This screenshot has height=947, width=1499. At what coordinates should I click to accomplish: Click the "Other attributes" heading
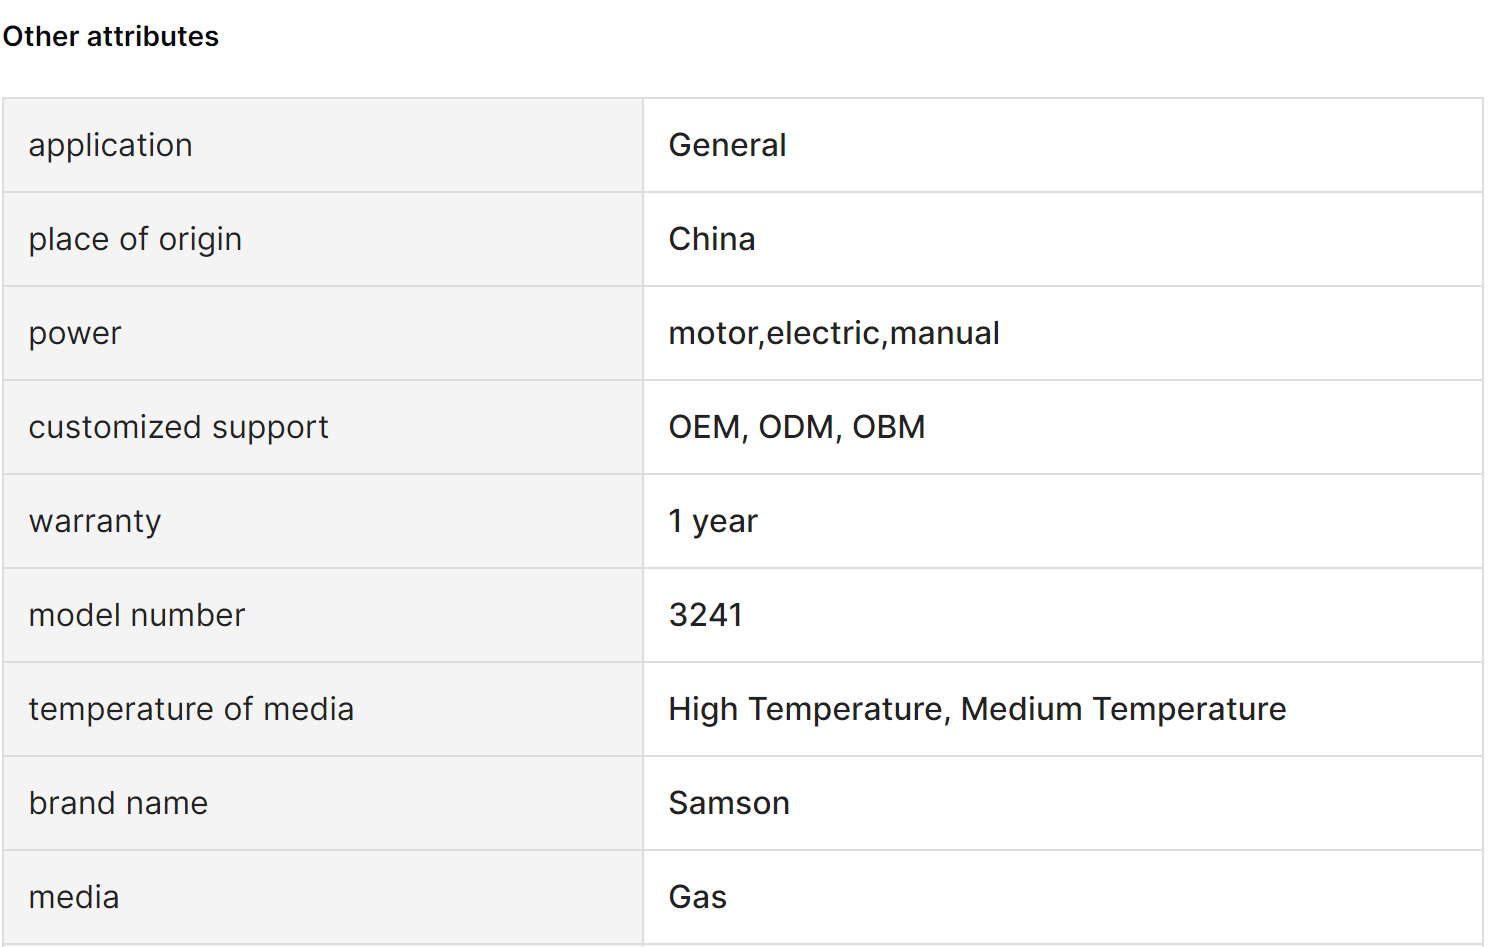click(x=111, y=37)
